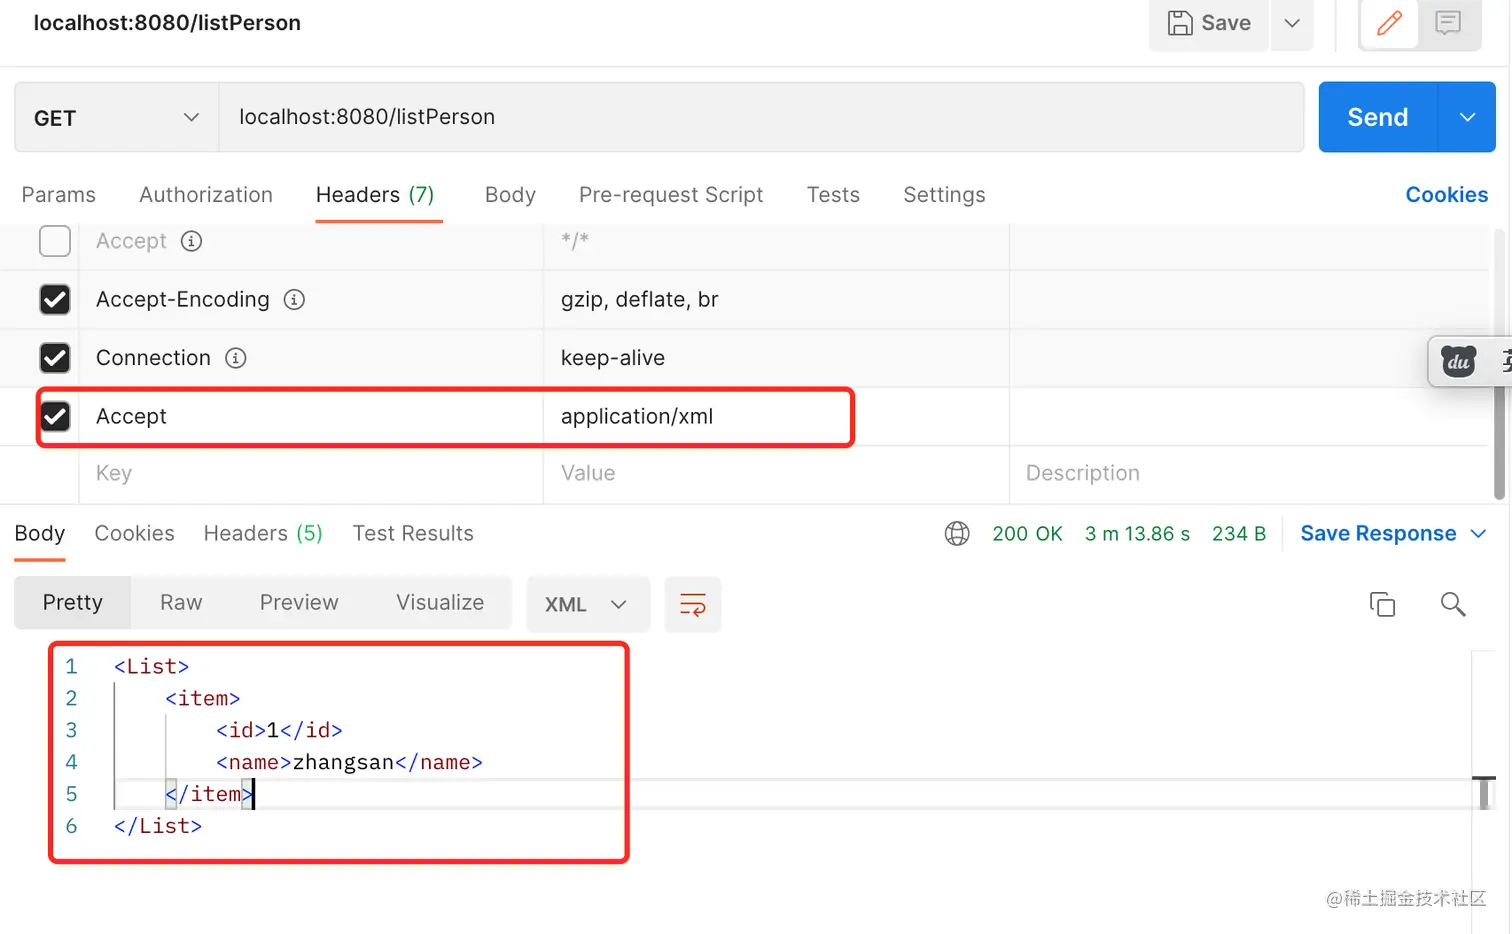Toggle the wrap lines icon
Image resolution: width=1512 pixels, height=934 pixels.
pos(693,604)
